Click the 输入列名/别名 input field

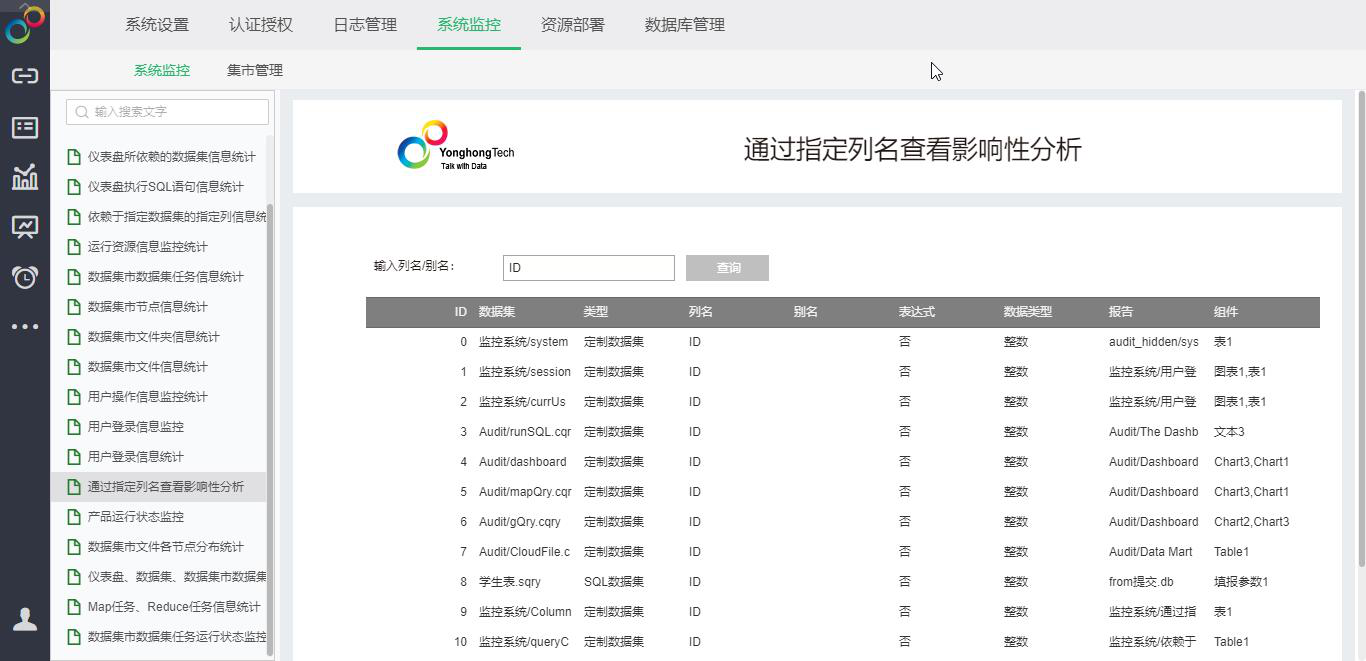click(x=588, y=268)
